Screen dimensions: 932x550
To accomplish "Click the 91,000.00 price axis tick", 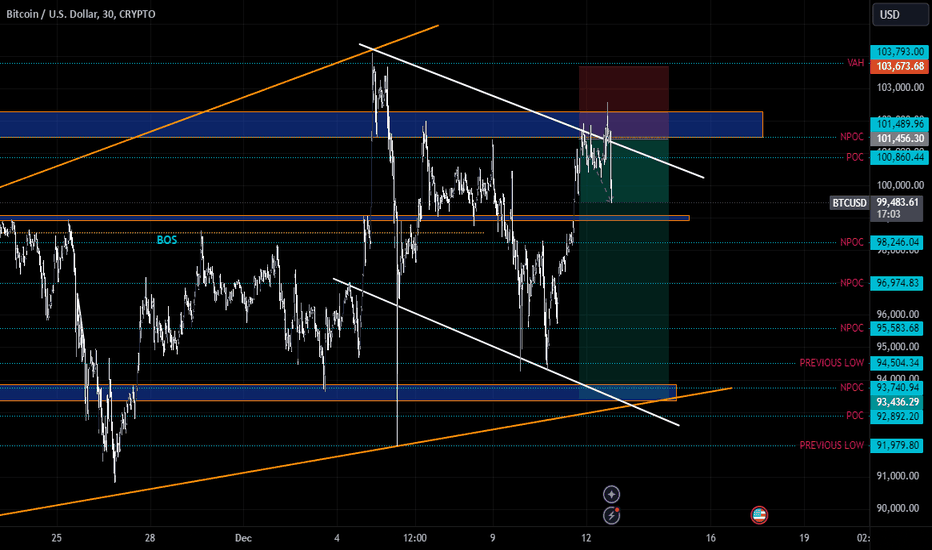I will (900, 476).
